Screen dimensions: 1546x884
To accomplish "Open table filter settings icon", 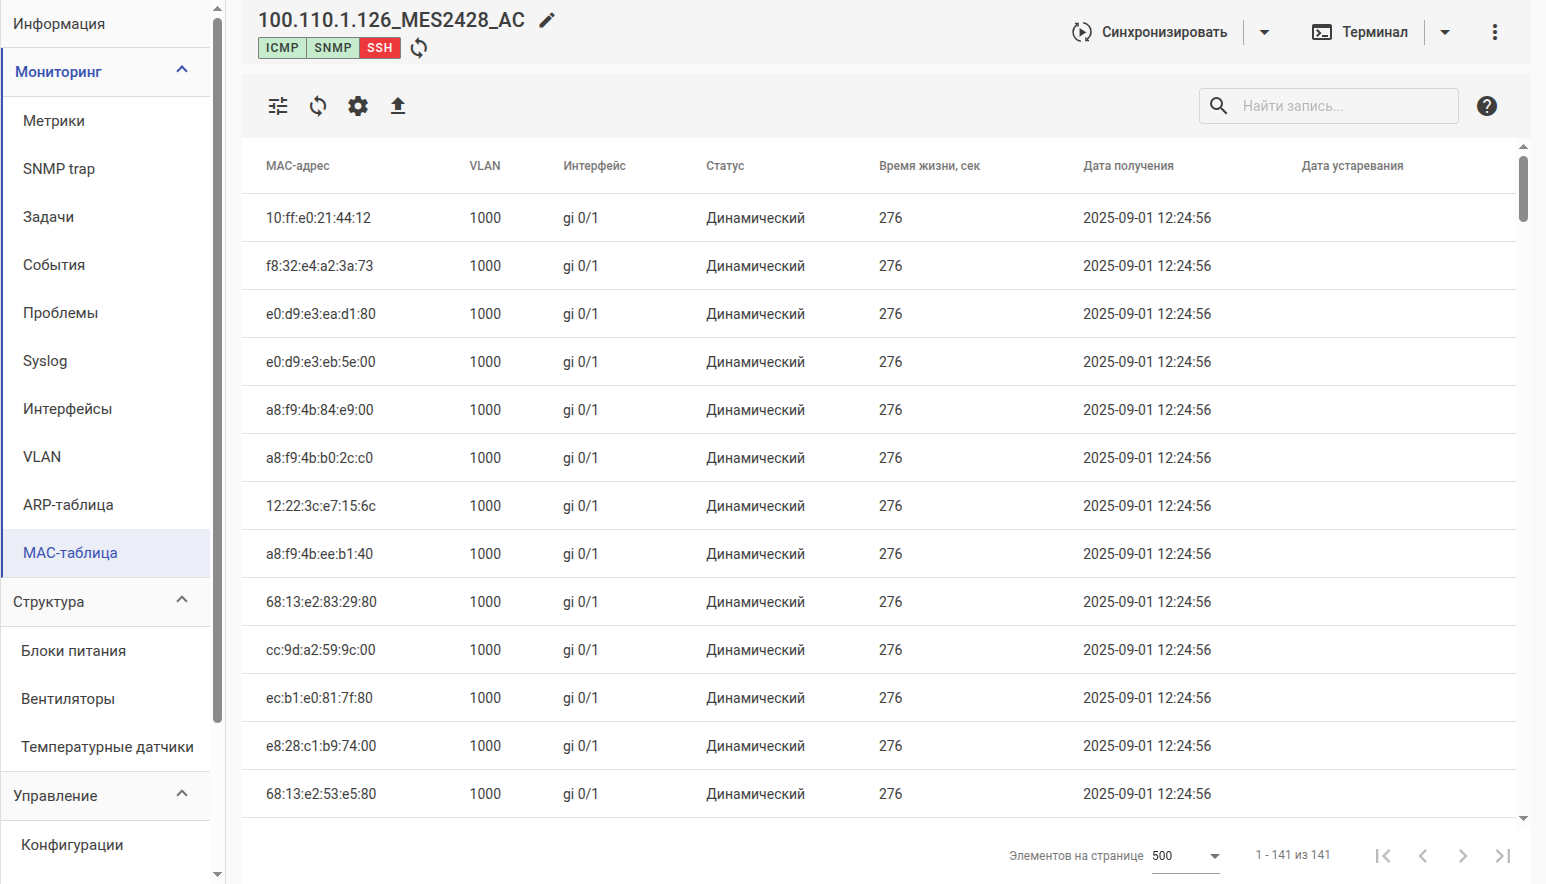I will coord(278,106).
